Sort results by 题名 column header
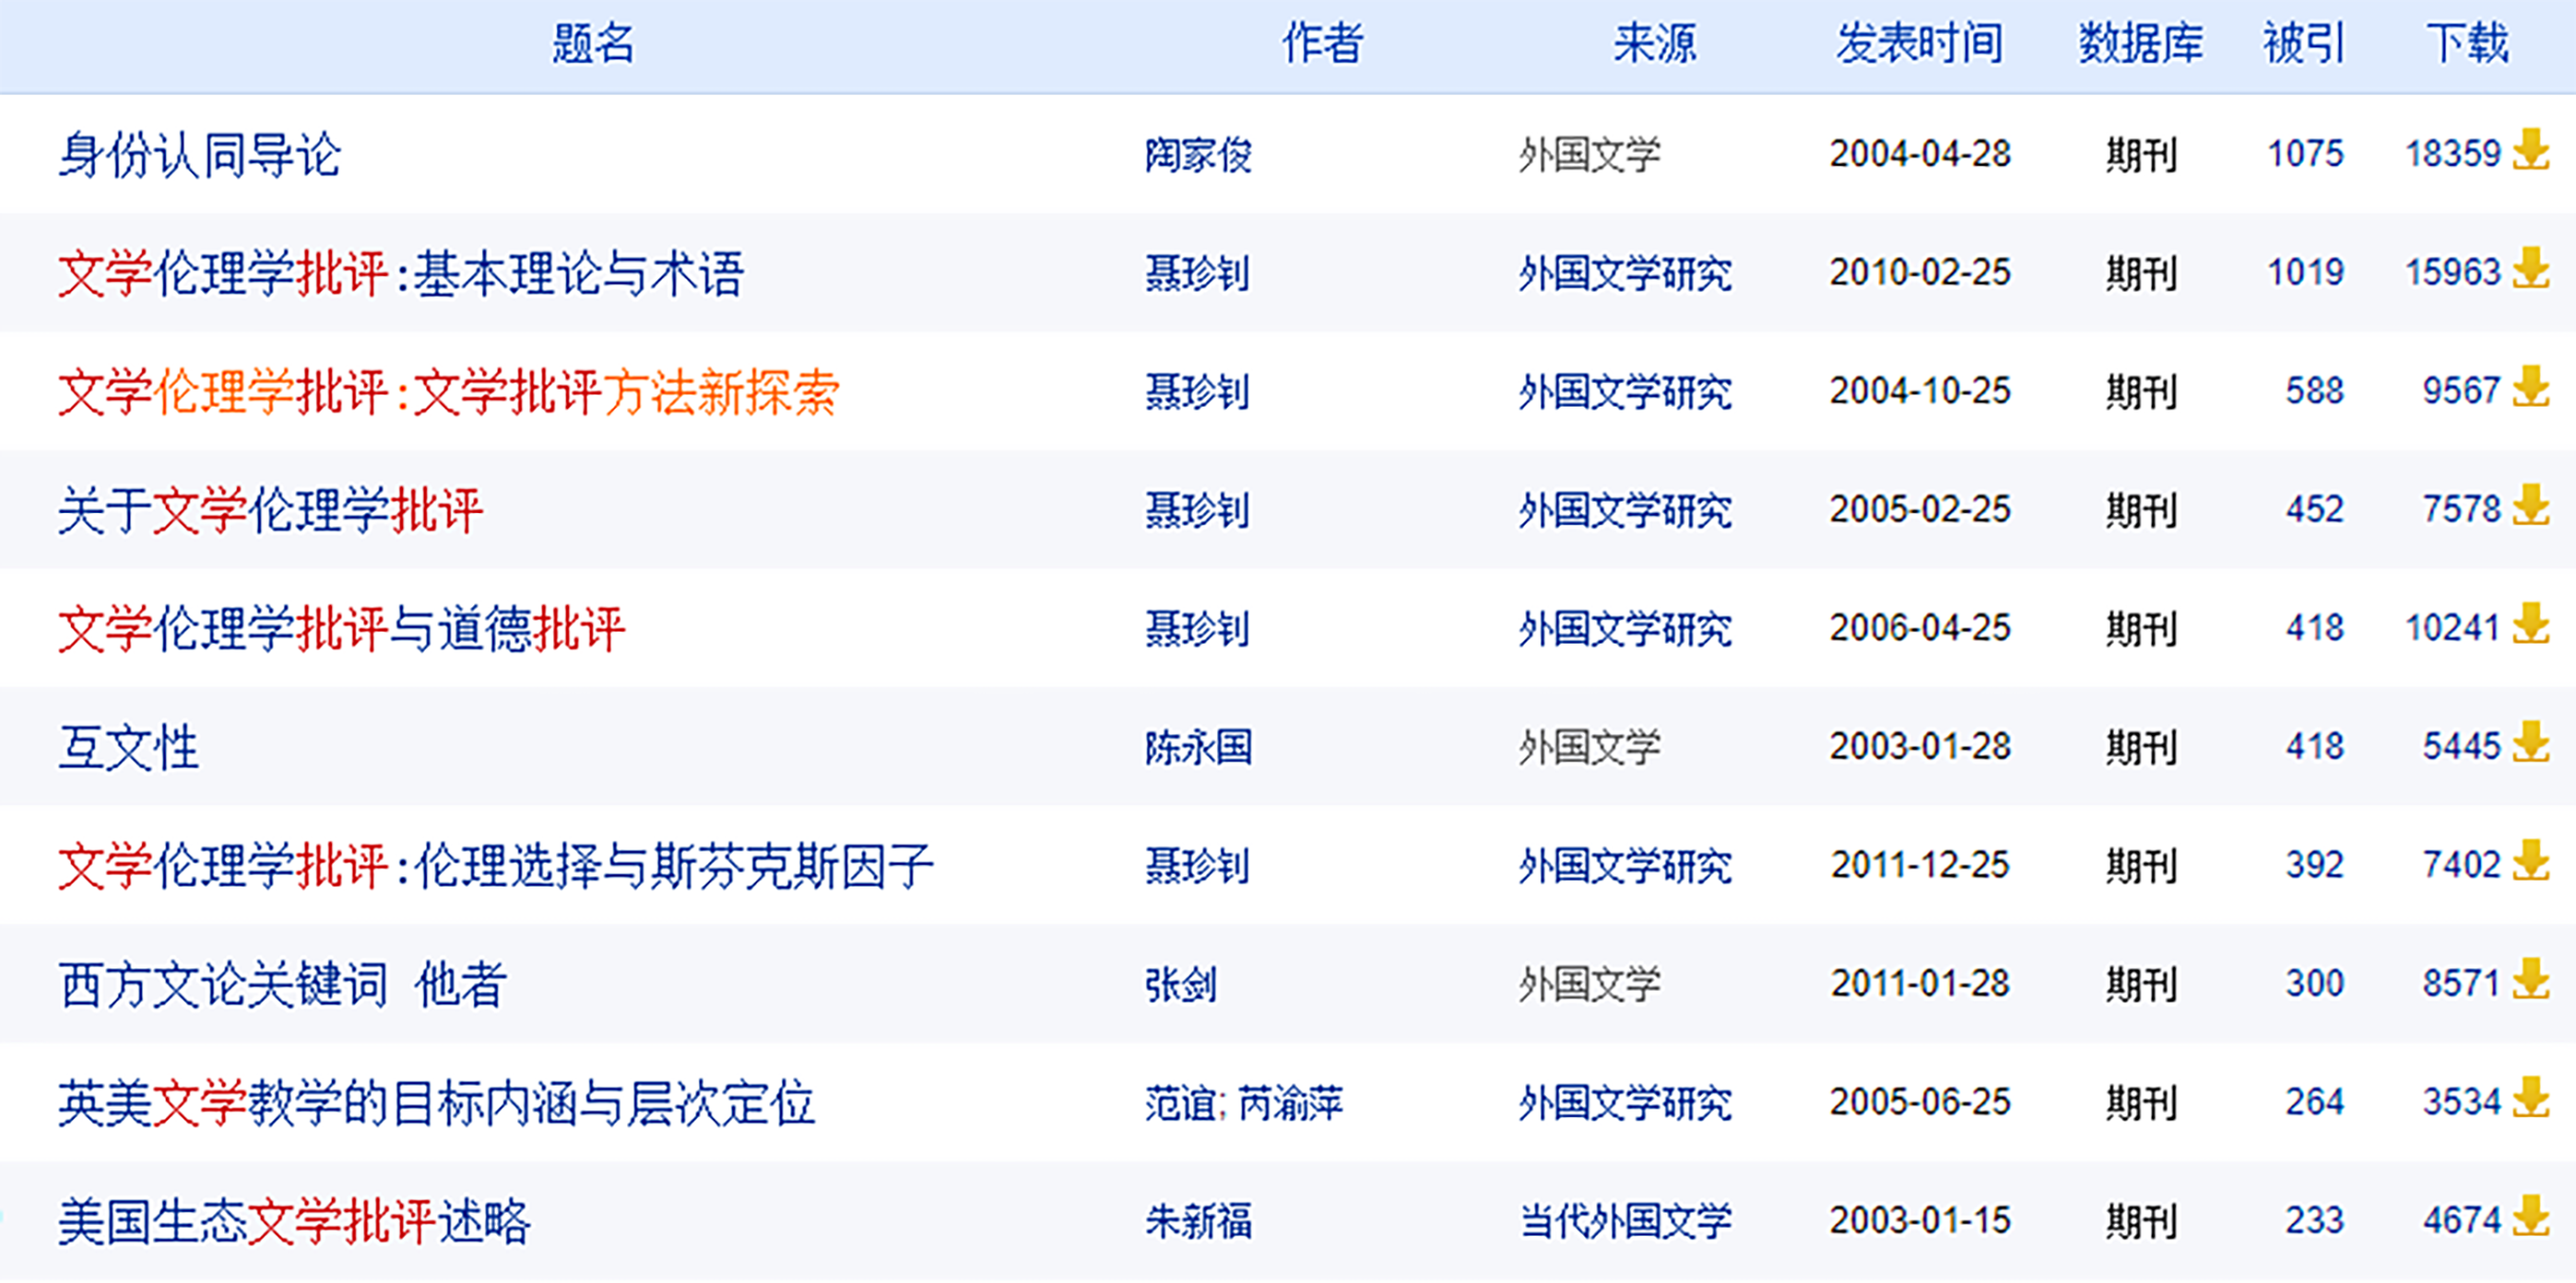The width and height of the screenshot is (2576, 1283). pos(593,44)
